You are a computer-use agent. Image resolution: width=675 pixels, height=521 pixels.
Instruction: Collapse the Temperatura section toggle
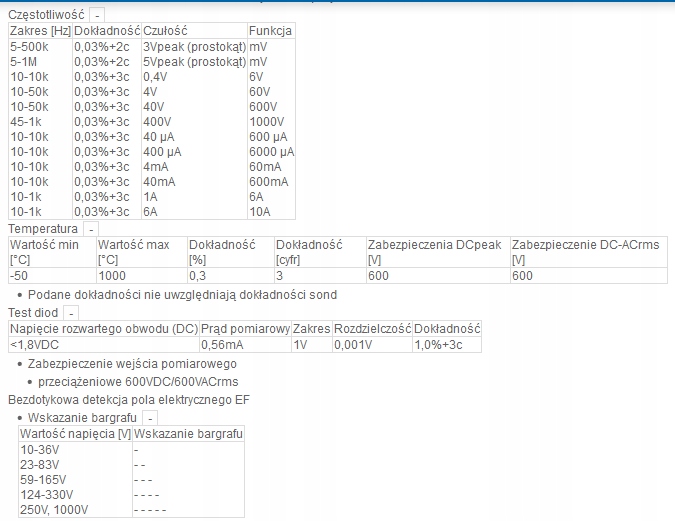(91, 229)
